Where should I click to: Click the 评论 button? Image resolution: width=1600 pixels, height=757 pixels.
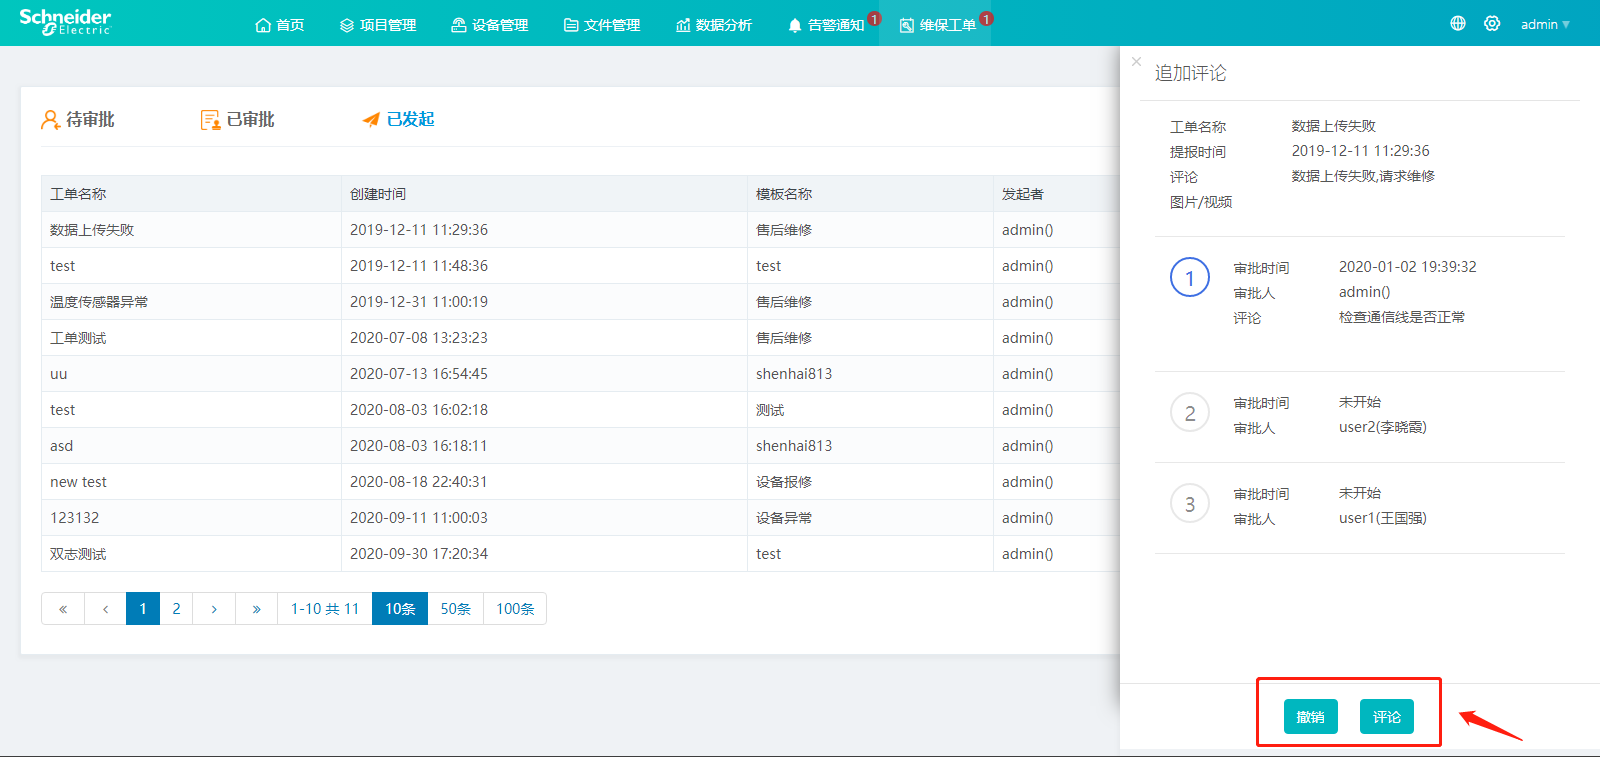click(x=1386, y=716)
